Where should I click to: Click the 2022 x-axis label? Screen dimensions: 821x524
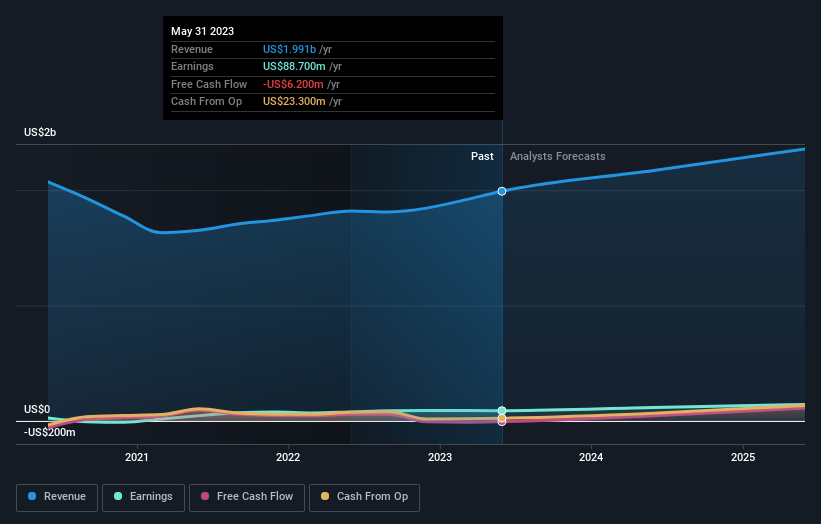tap(288, 457)
